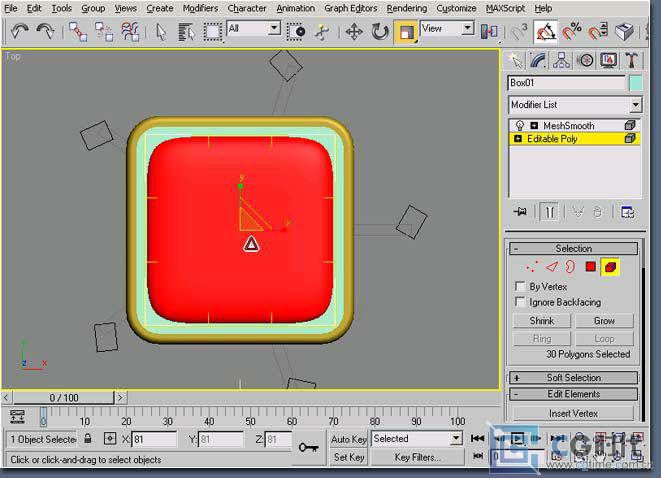Select the Select and Link tool

[x=78, y=32]
